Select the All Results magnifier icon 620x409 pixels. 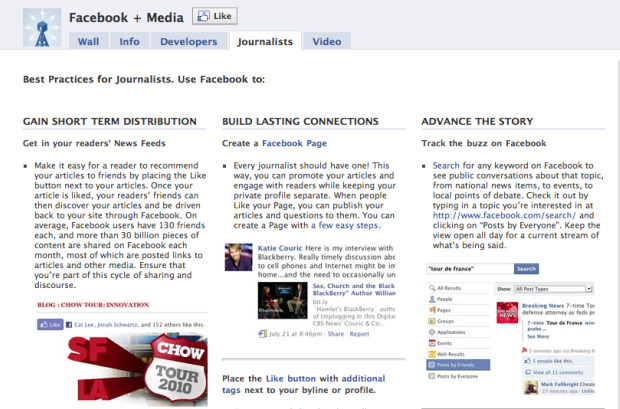430,288
